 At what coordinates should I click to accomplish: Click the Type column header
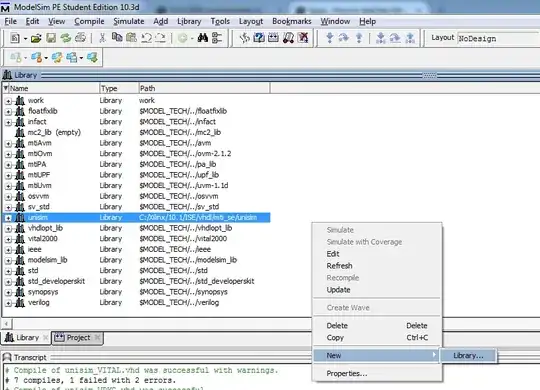click(119, 88)
